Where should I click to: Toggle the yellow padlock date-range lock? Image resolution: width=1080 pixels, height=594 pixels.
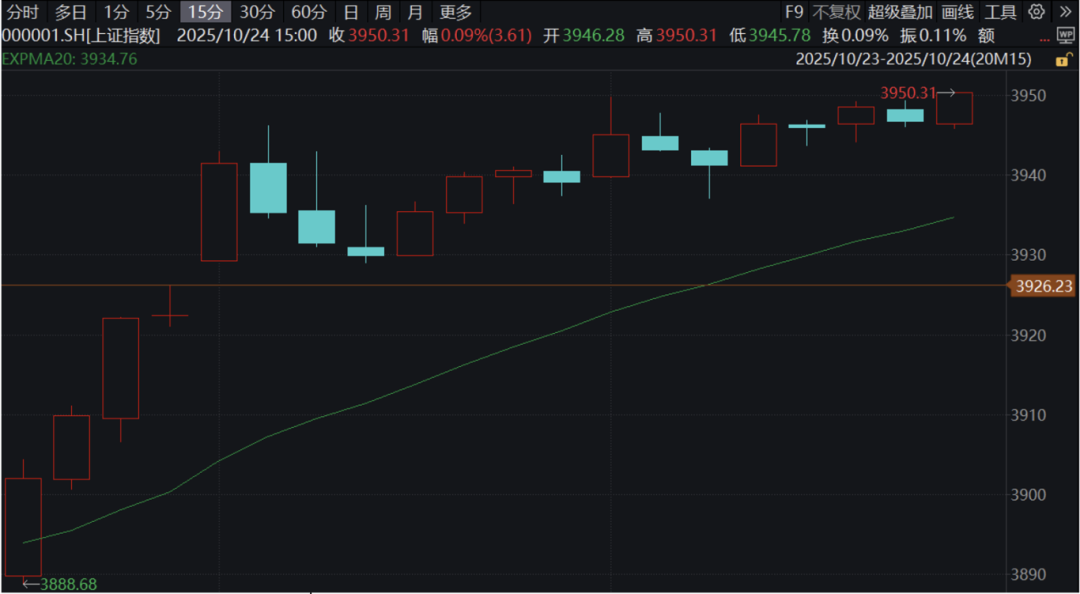(x=1064, y=59)
